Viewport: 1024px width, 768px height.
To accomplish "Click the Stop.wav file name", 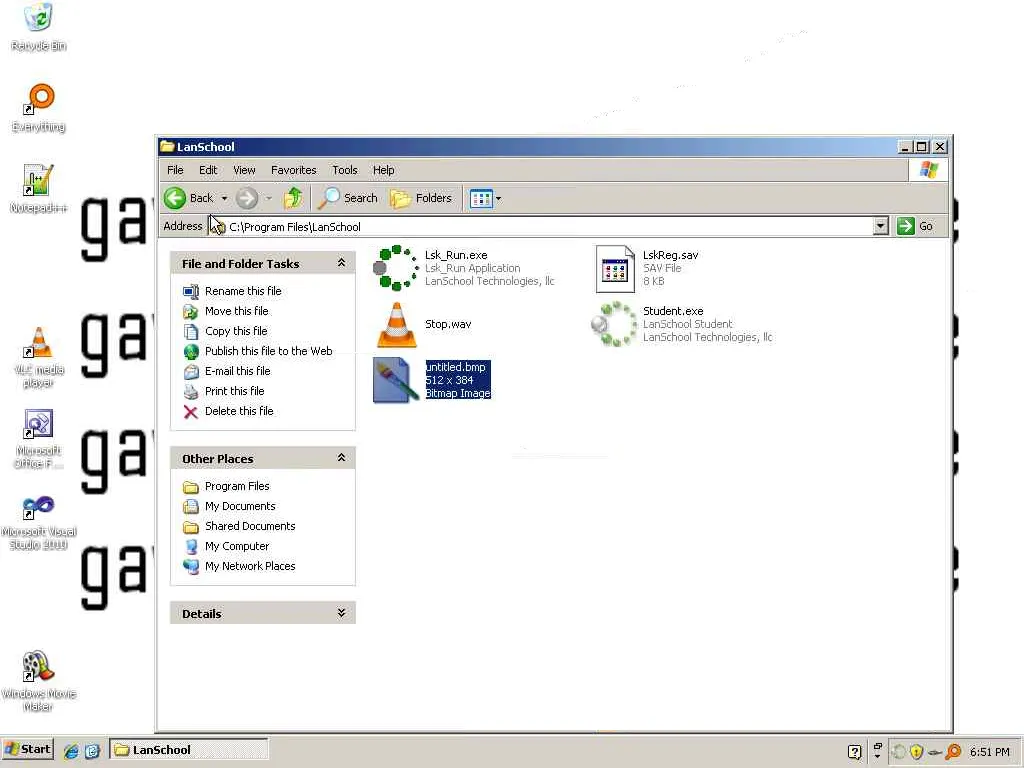I will point(448,325).
